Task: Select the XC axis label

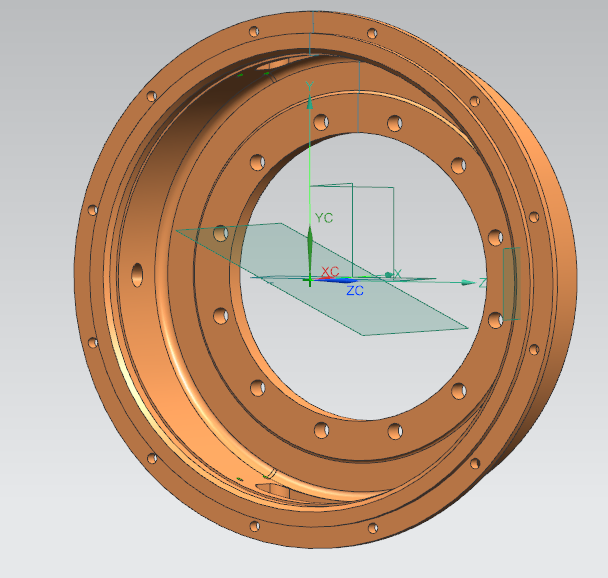Action: pyautogui.click(x=330, y=271)
